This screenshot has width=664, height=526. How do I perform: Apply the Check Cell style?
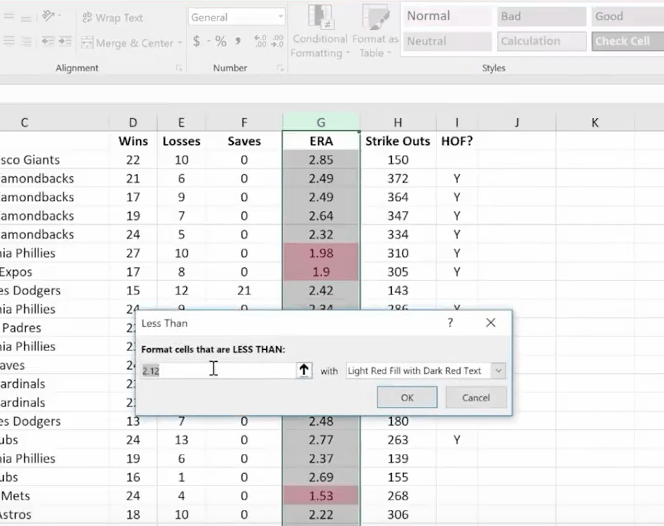(x=624, y=41)
